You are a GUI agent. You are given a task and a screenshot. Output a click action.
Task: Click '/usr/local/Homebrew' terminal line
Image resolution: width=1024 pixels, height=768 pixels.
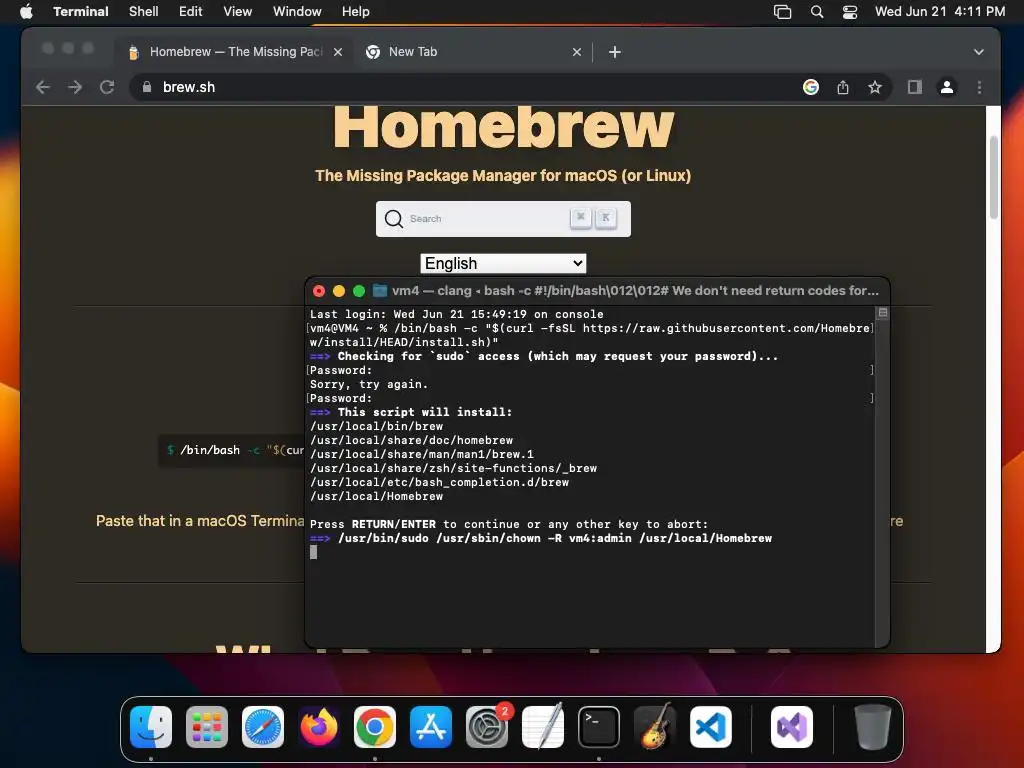coord(376,496)
